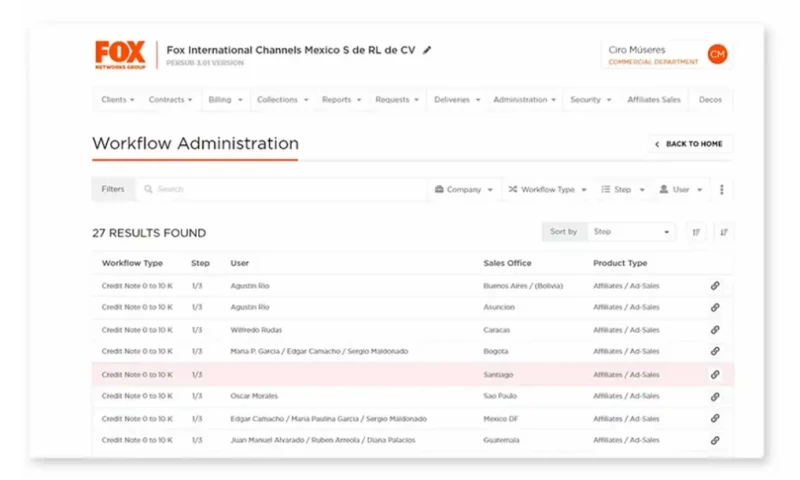Open the Administration menu
Viewport: 800px width, 480px height.
click(x=526, y=100)
